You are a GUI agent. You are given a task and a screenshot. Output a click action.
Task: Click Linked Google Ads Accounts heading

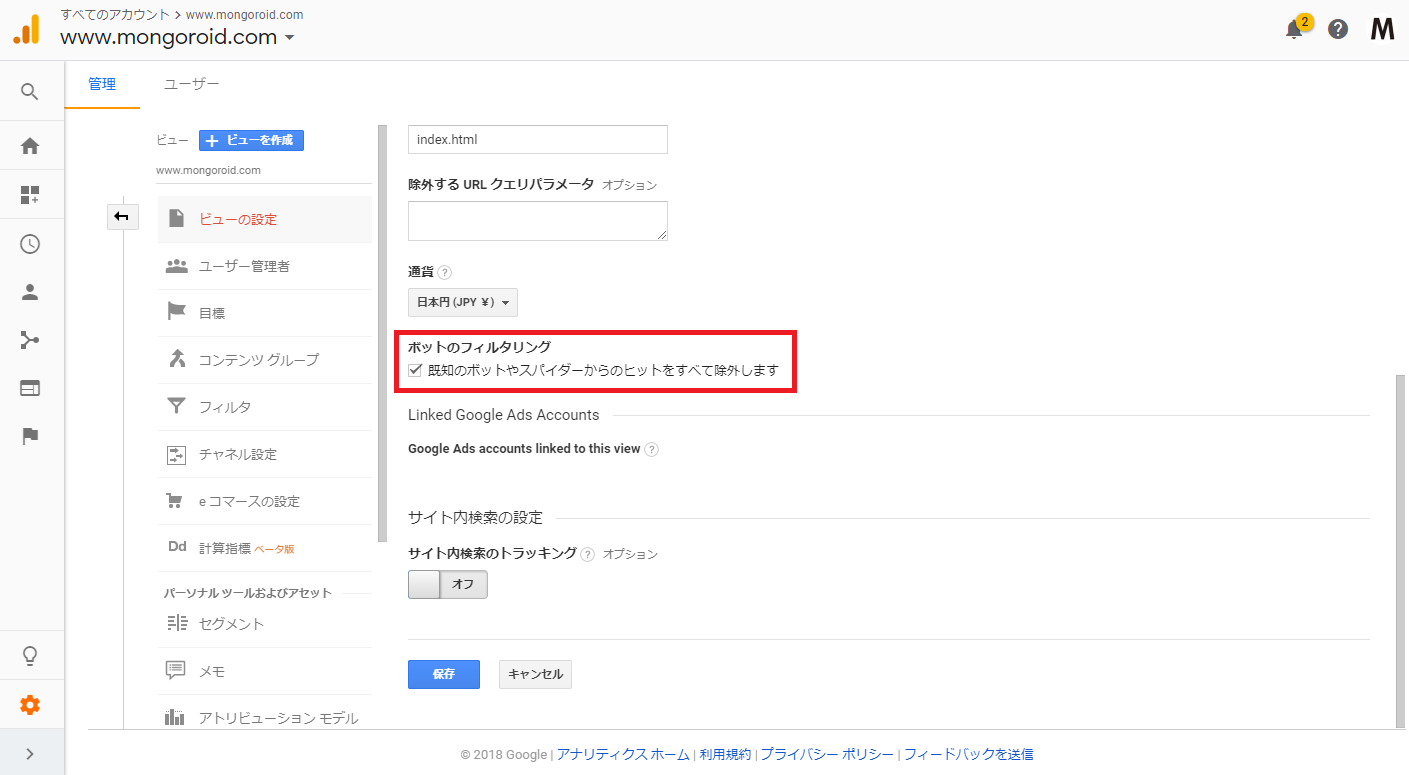pos(504,415)
